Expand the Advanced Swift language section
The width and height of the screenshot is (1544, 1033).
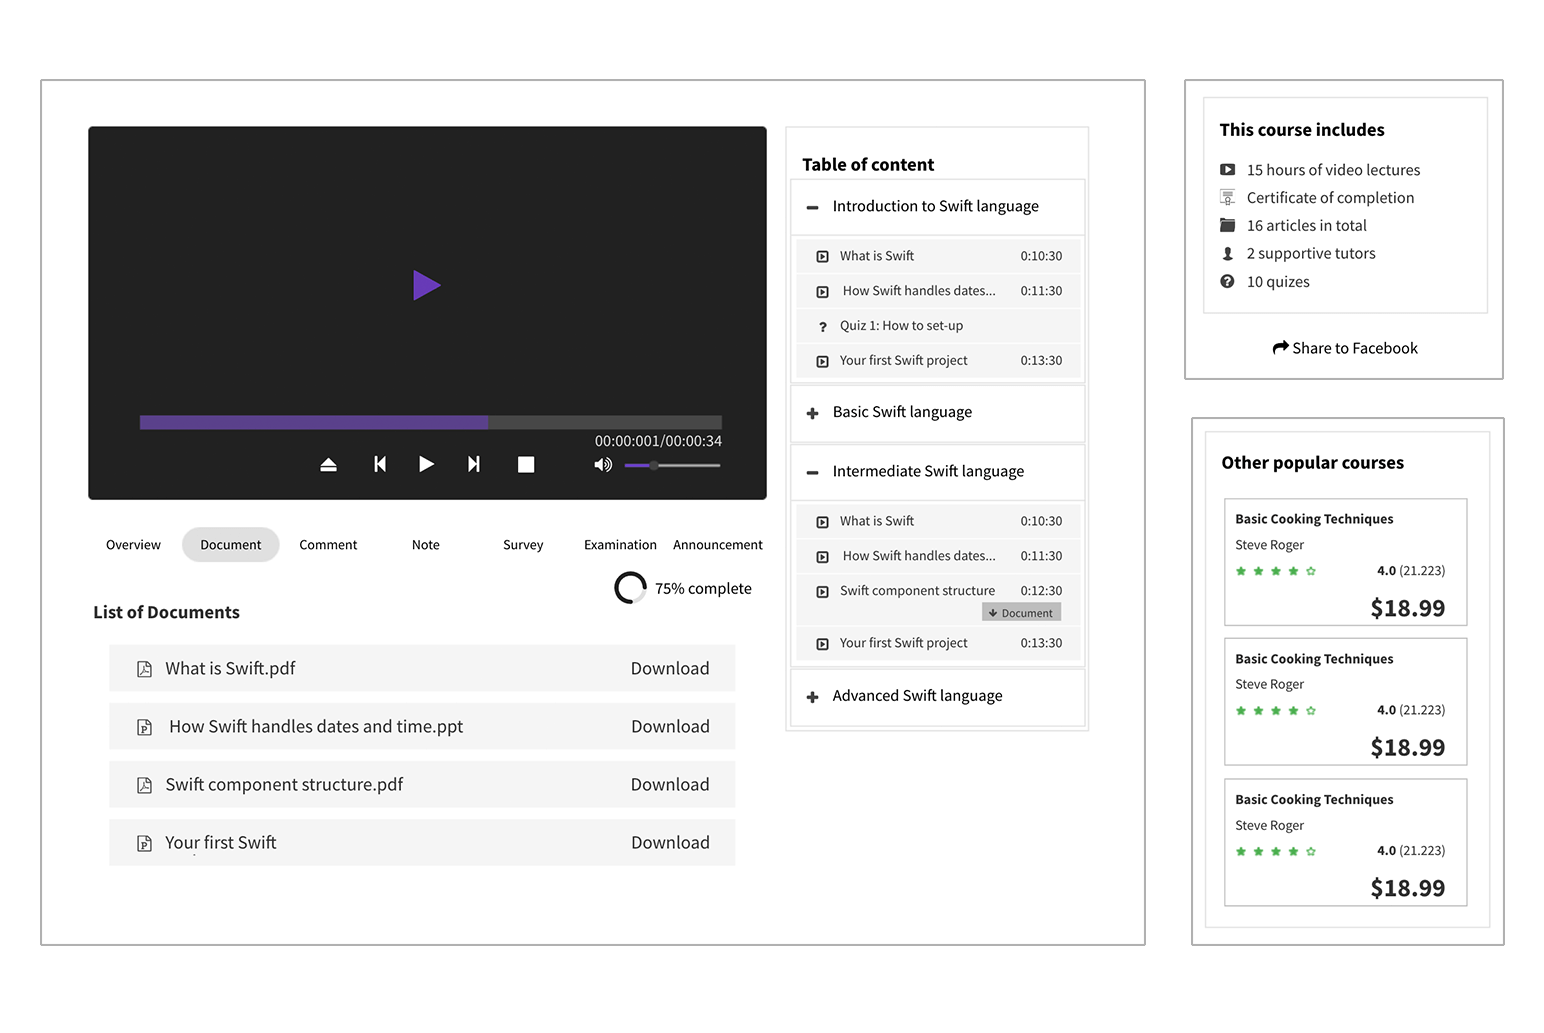[x=813, y=696]
